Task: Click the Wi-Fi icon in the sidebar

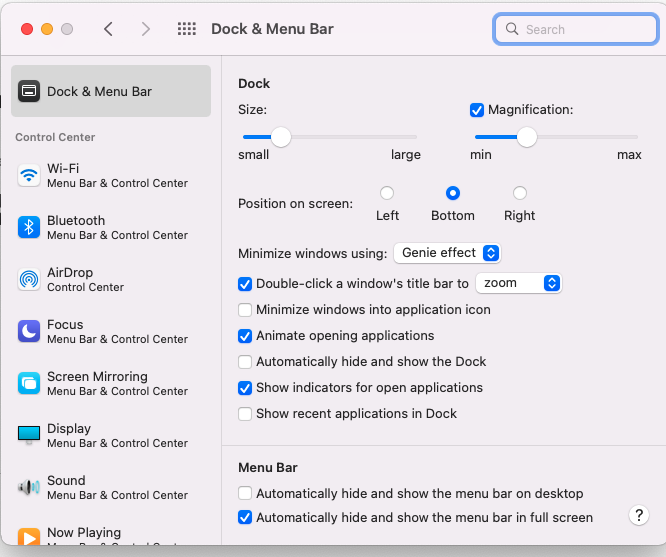Action: (29, 175)
